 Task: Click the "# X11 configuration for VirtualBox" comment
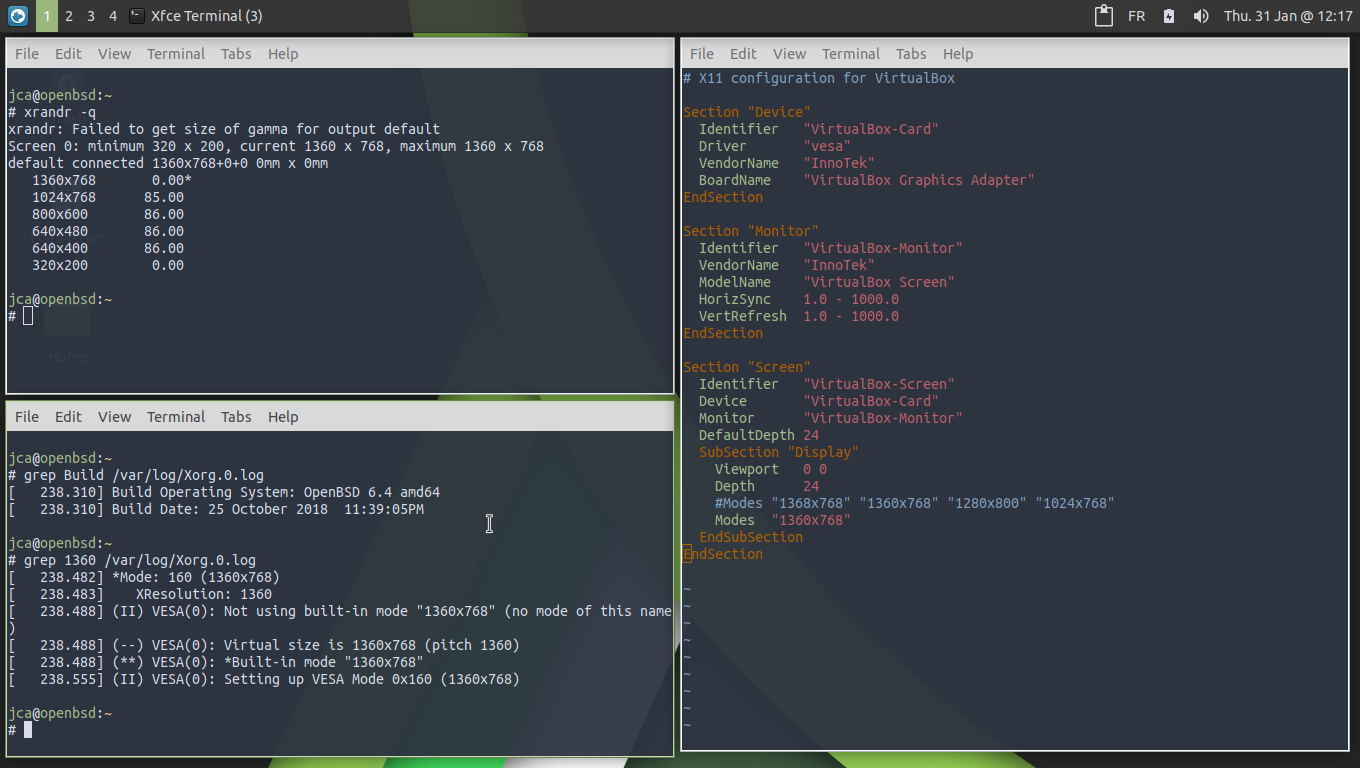[x=819, y=78]
